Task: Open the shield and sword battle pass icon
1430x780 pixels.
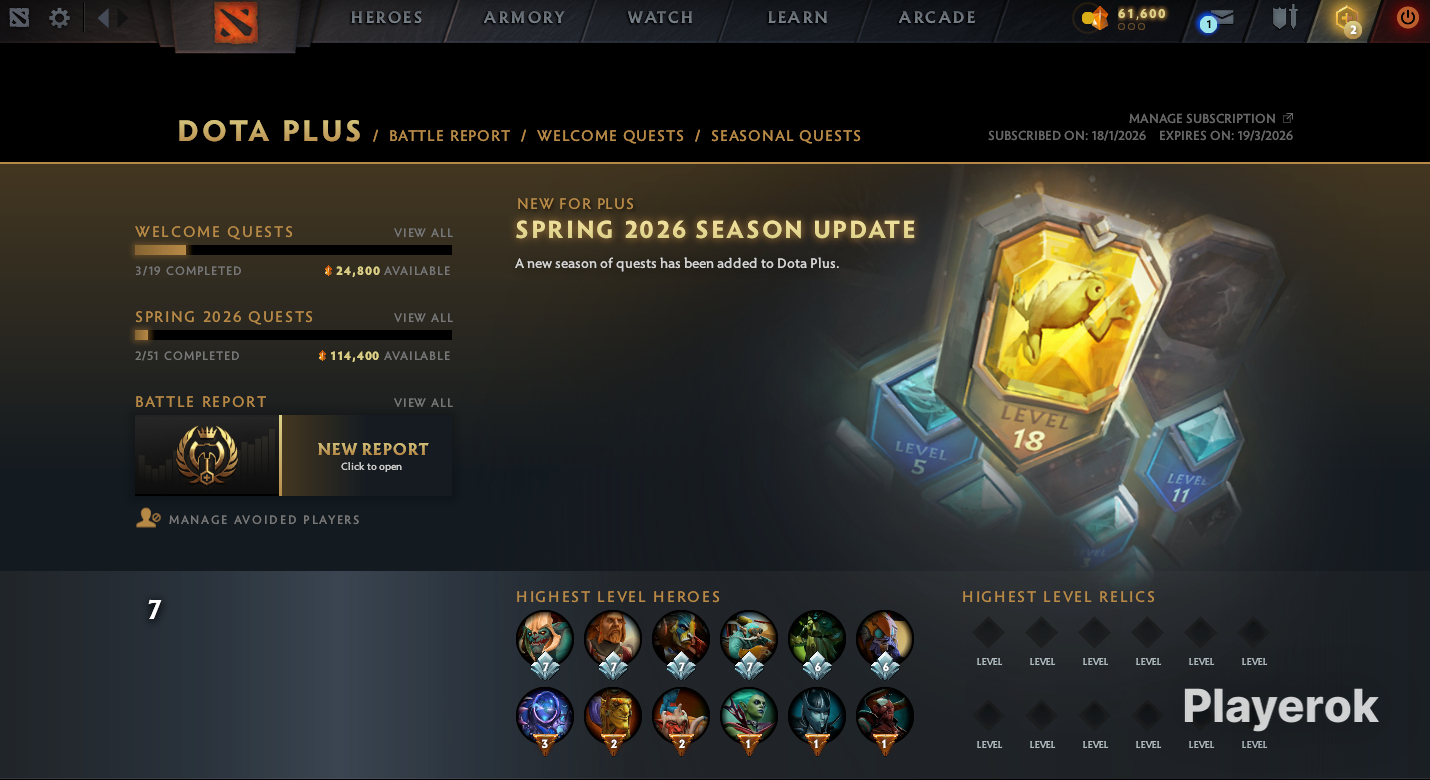Action: [x=1285, y=18]
